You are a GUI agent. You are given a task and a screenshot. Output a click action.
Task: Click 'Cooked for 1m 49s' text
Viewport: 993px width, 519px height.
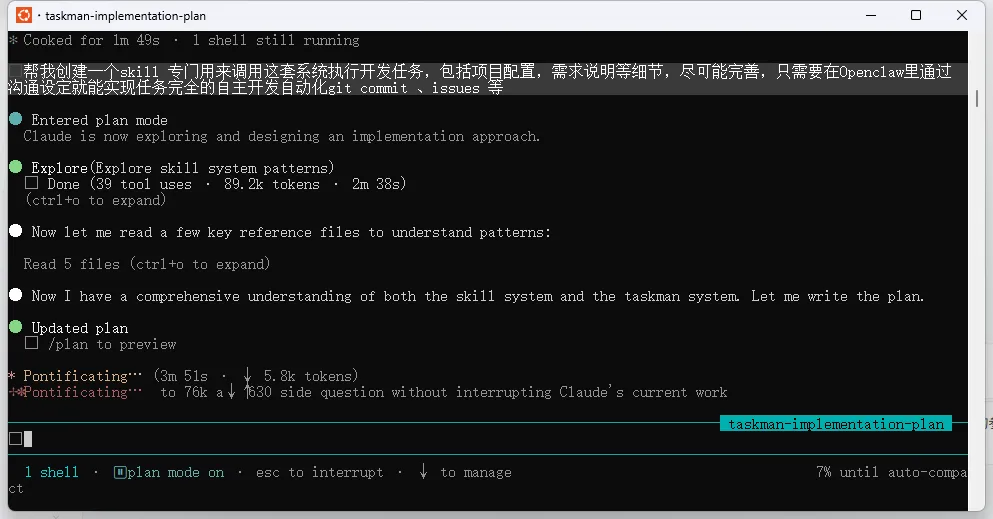pos(92,41)
